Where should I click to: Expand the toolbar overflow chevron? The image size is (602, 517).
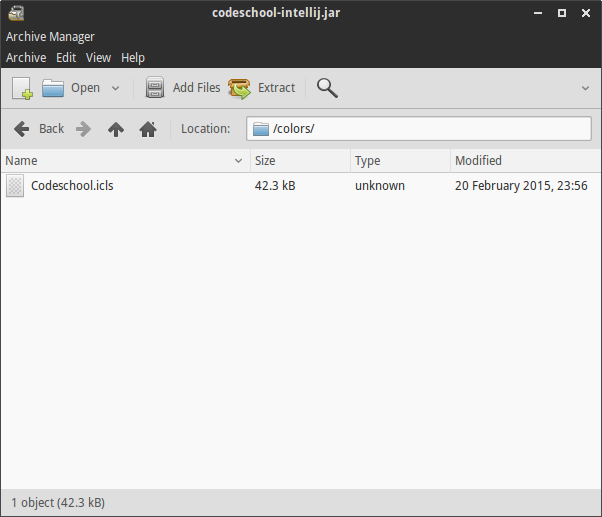[x=585, y=88]
